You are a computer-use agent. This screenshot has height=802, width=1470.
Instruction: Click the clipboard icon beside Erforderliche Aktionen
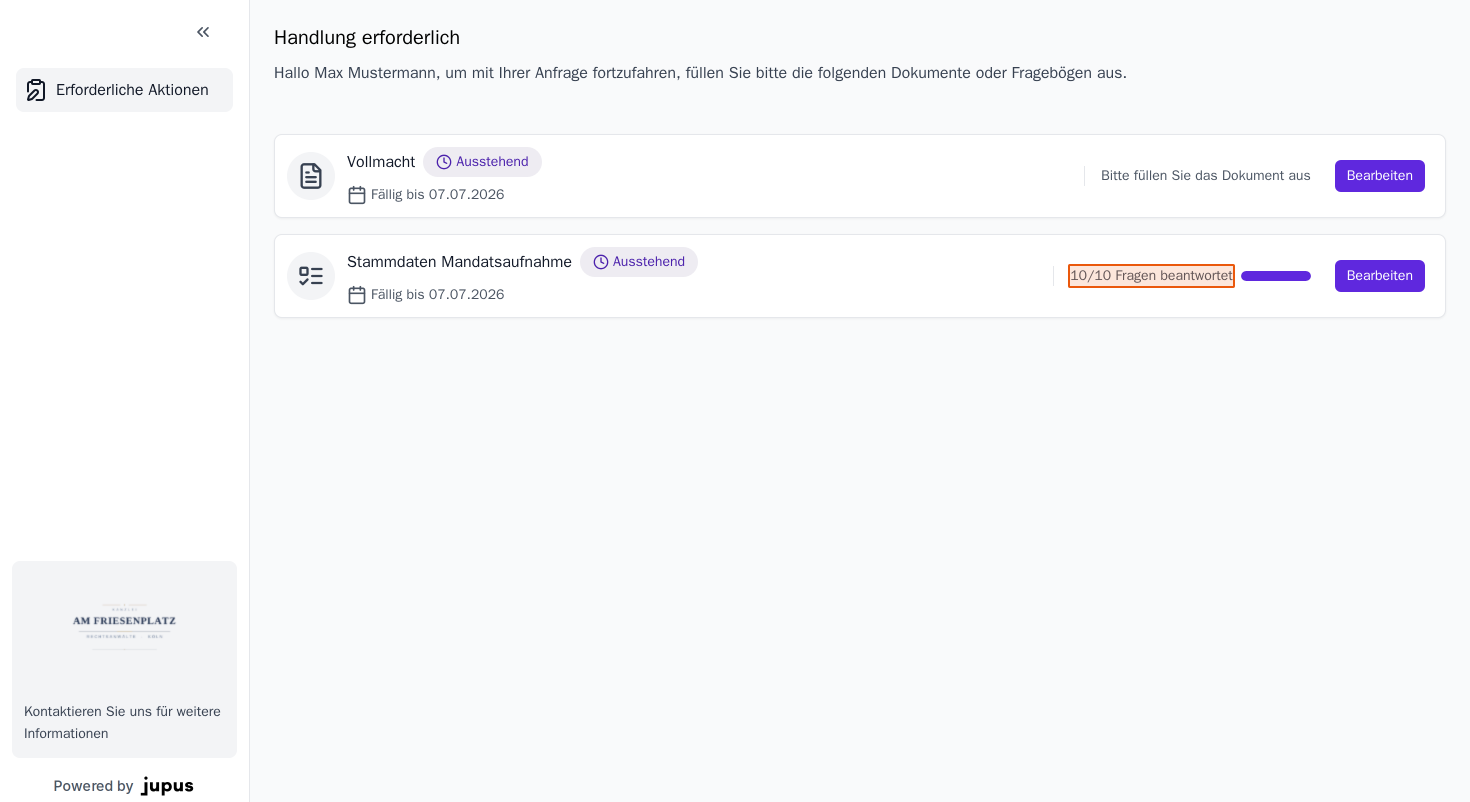pyautogui.click(x=36, y=90)
